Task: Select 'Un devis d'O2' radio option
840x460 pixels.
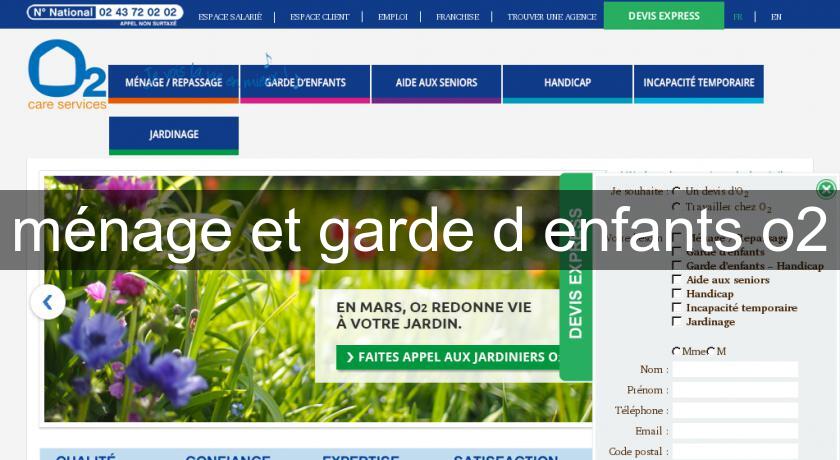Action: (x=677, y=191)
